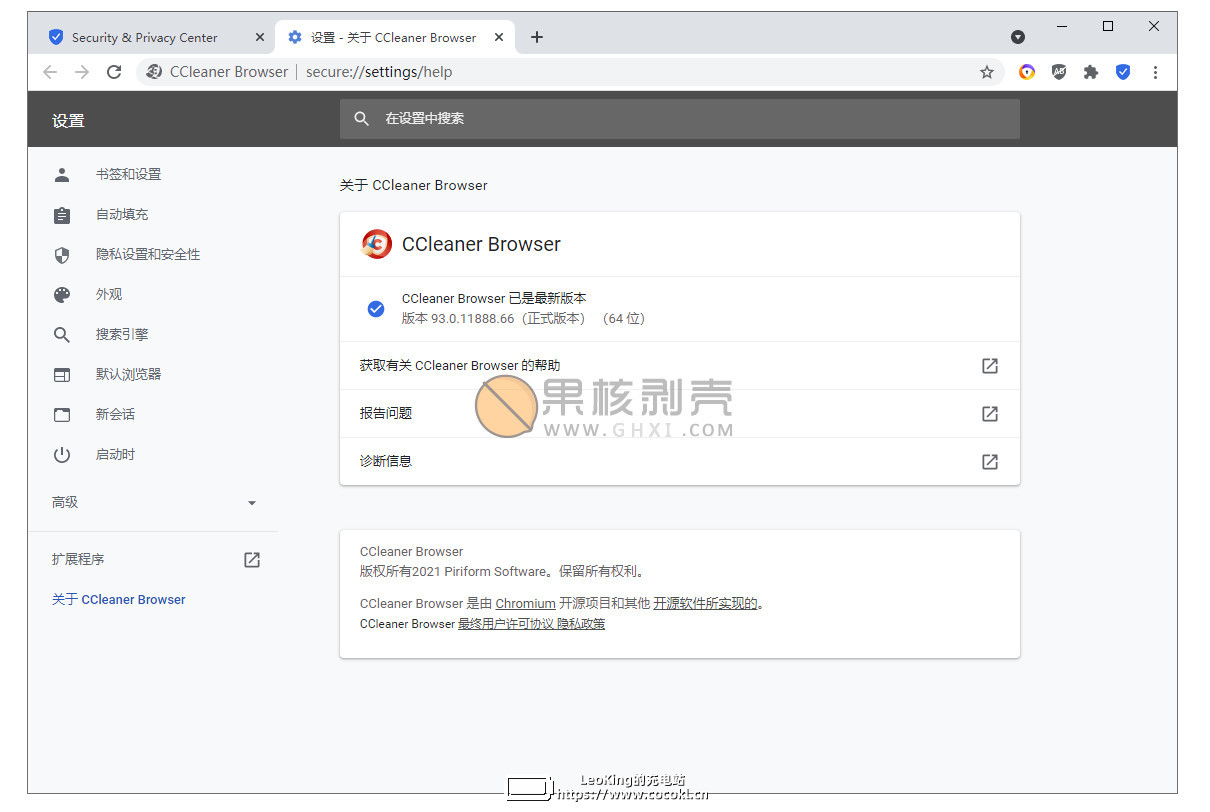Click the CCleaner Browser logo icon
1210x812 pixels.
[x=377, y=244]
